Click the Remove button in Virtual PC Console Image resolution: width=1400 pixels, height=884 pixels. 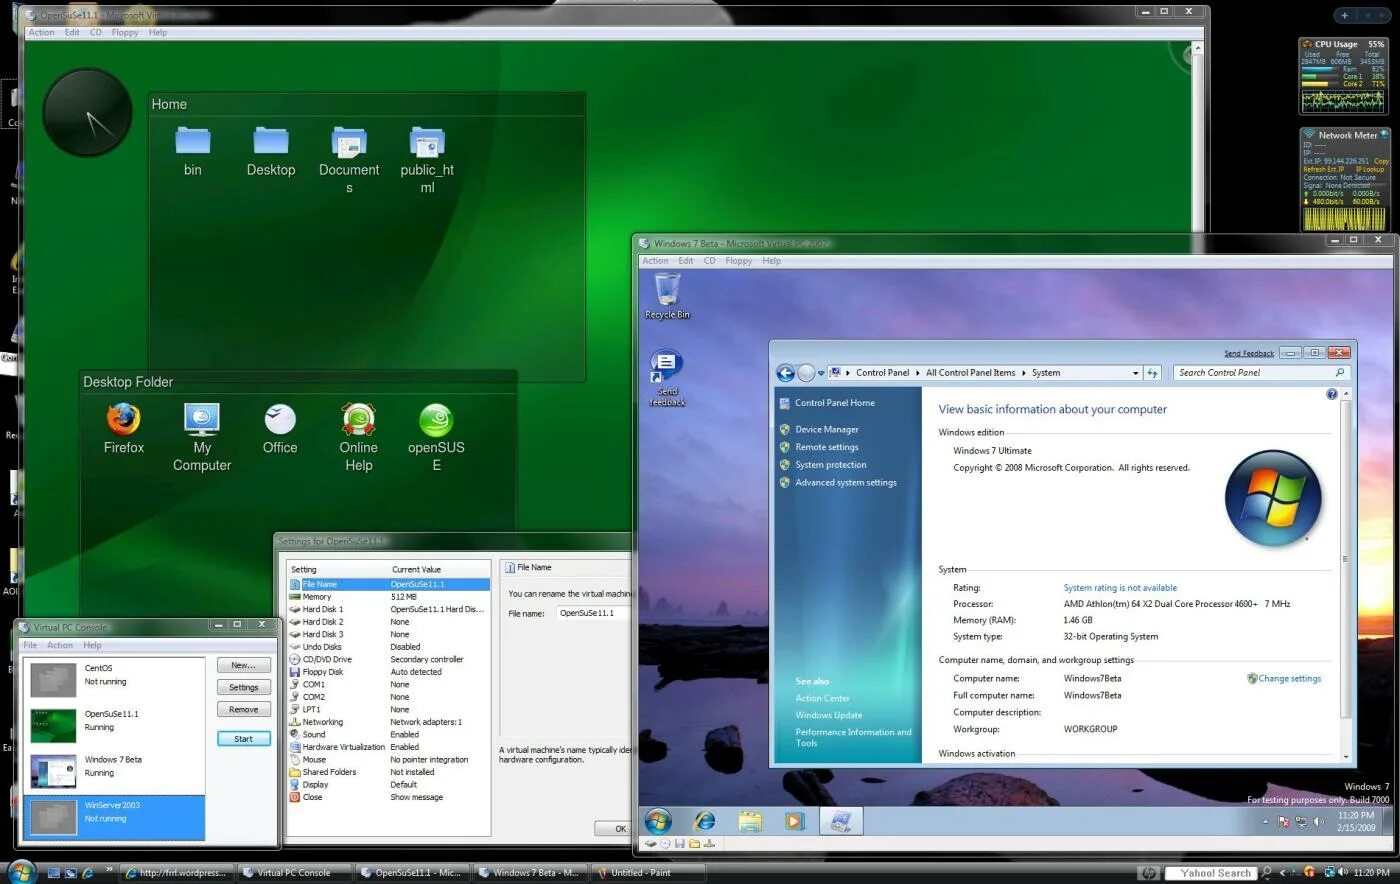(243, 709)
